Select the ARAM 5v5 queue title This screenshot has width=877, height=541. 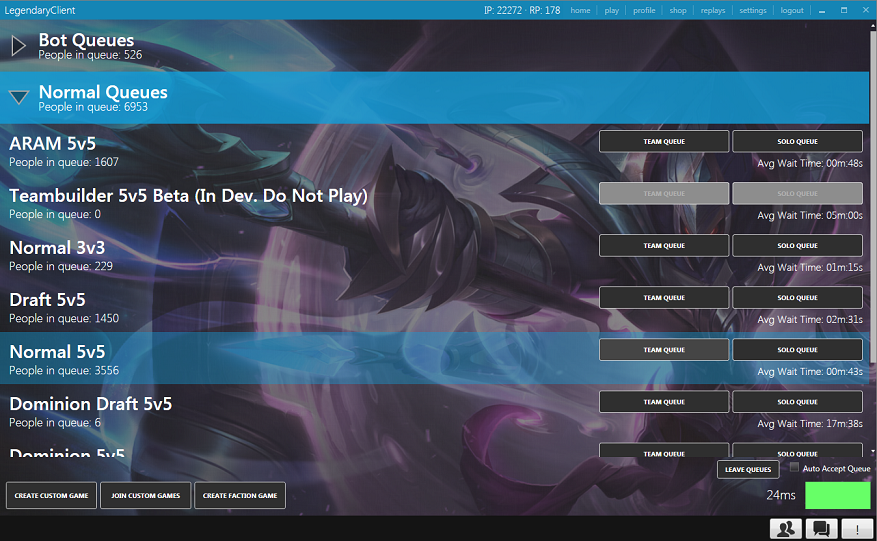point(53,143)
